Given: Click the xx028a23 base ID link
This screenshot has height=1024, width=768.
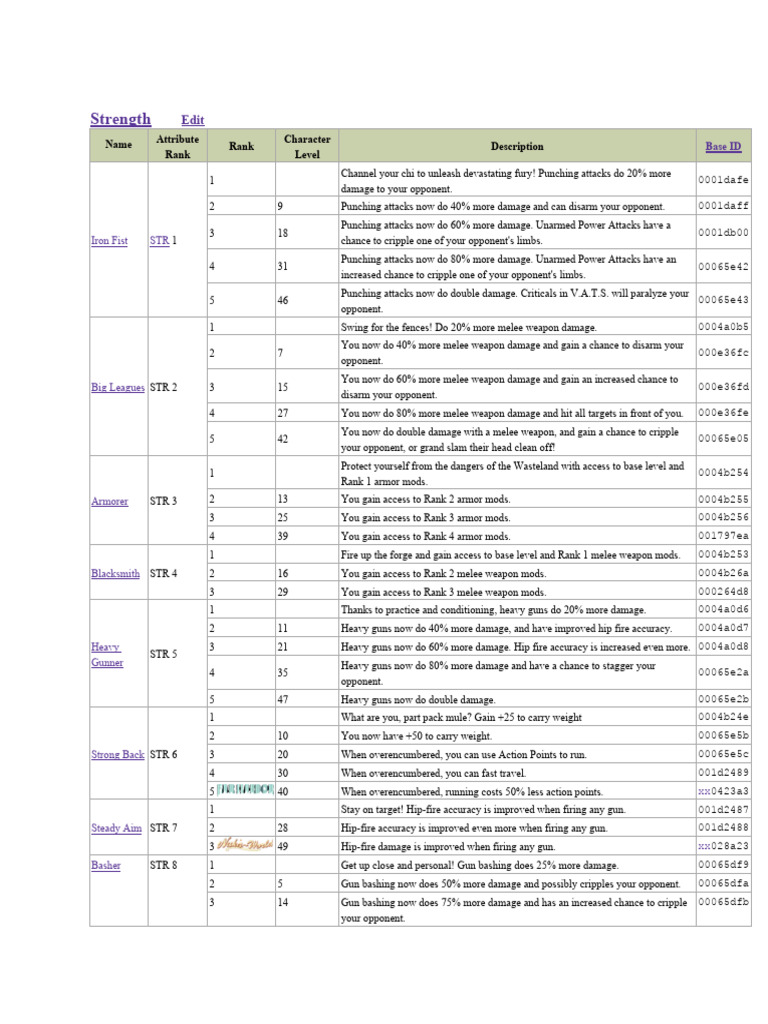Looking at the screenshot, I should pyautogui.click(x=724, y=846).
